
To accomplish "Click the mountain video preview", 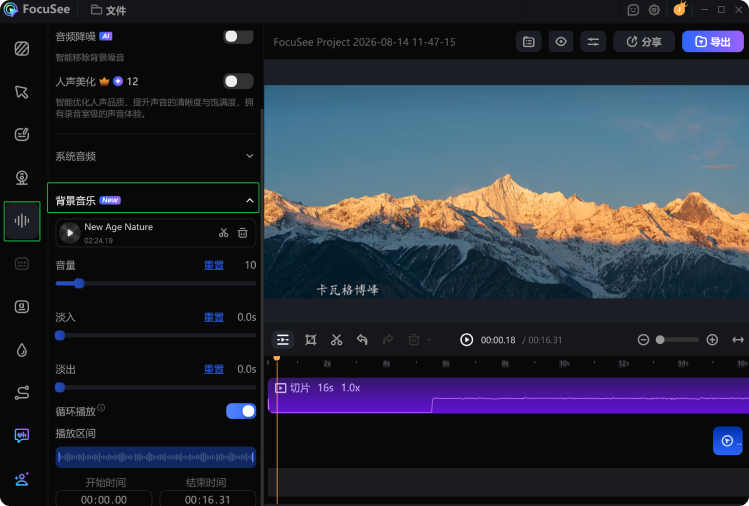I will click(x=506, y=192).
